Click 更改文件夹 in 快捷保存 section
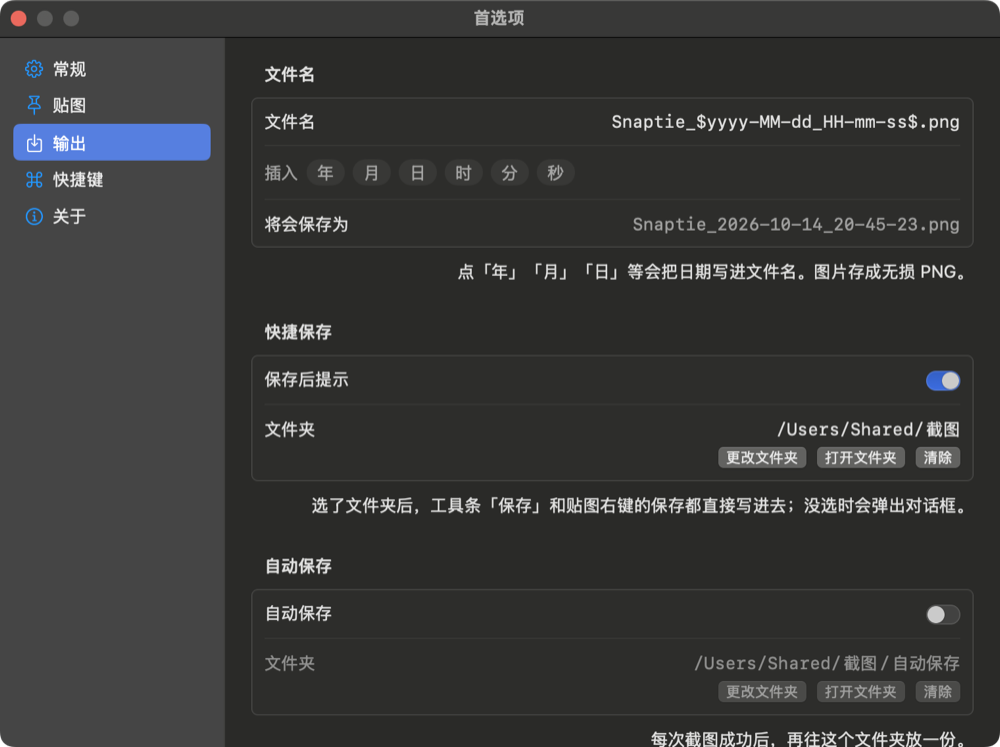Image resolution: width=1000 pixels, height=747 pixels. 762,457
